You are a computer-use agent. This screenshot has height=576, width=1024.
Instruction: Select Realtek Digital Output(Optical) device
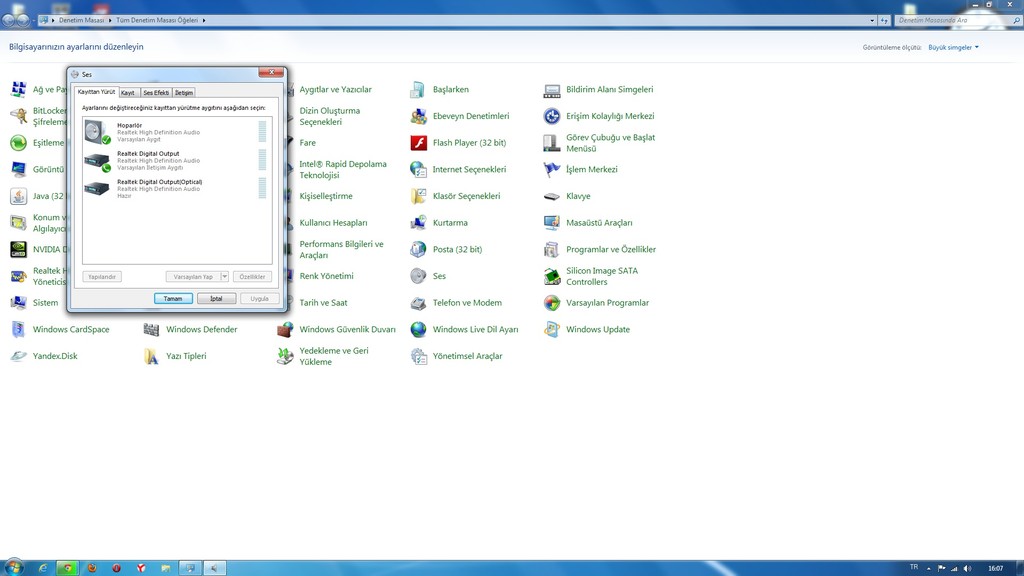(176, 189)
